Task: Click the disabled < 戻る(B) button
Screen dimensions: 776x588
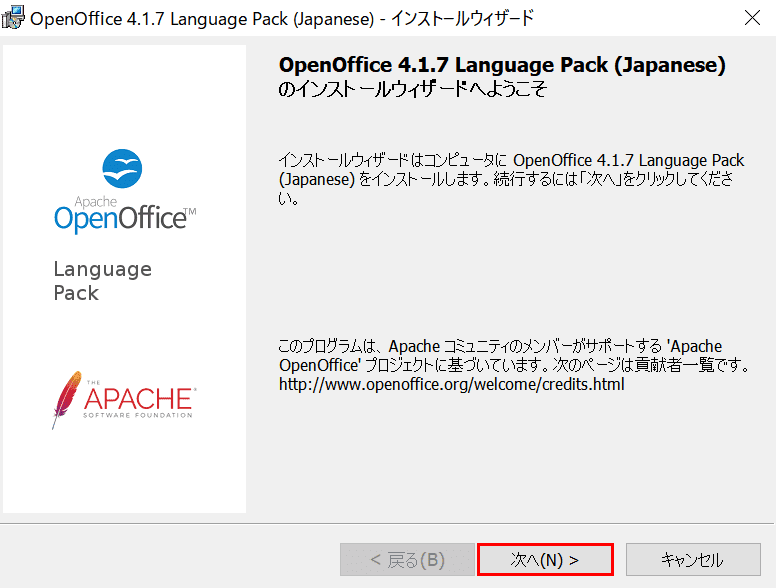Action: [407, 560]
